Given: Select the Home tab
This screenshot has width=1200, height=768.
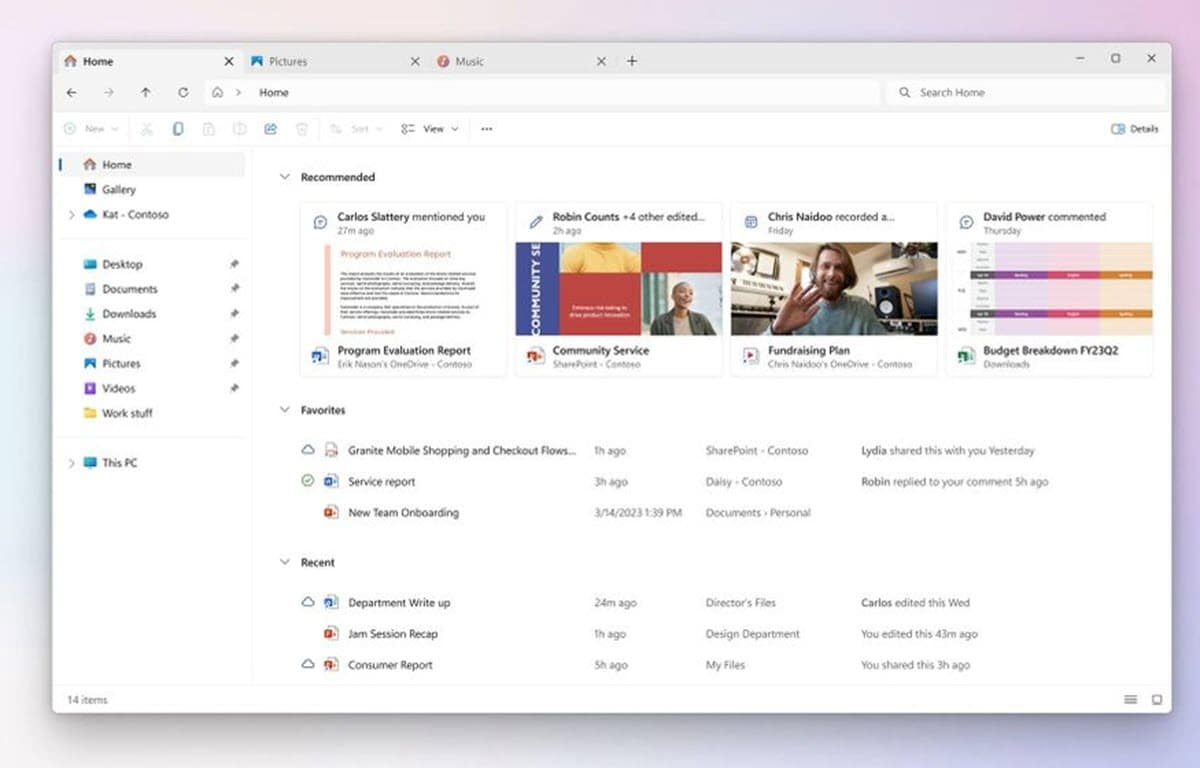Looking at the screenshot, I should tap(148, 61).
